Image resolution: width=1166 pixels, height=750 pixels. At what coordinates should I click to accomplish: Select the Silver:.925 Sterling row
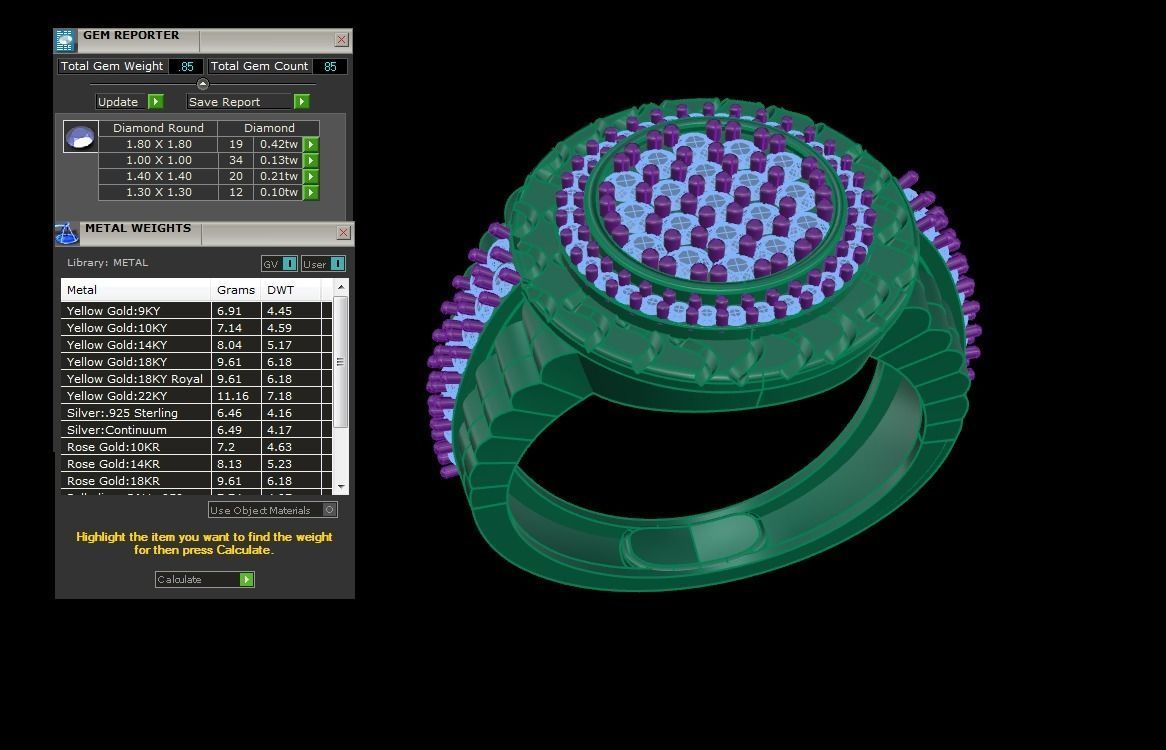(x=196, y=413)
